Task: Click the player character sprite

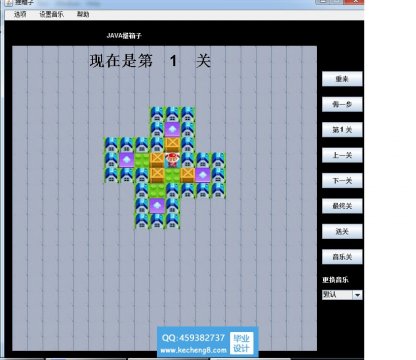Action: (x=172, y=160)
